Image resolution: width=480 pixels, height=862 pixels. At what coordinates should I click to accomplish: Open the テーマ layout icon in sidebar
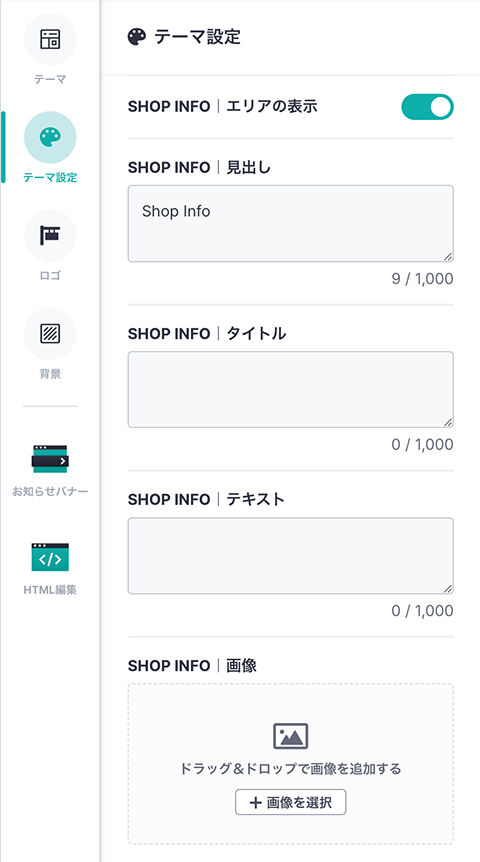(x=50, y=39)
